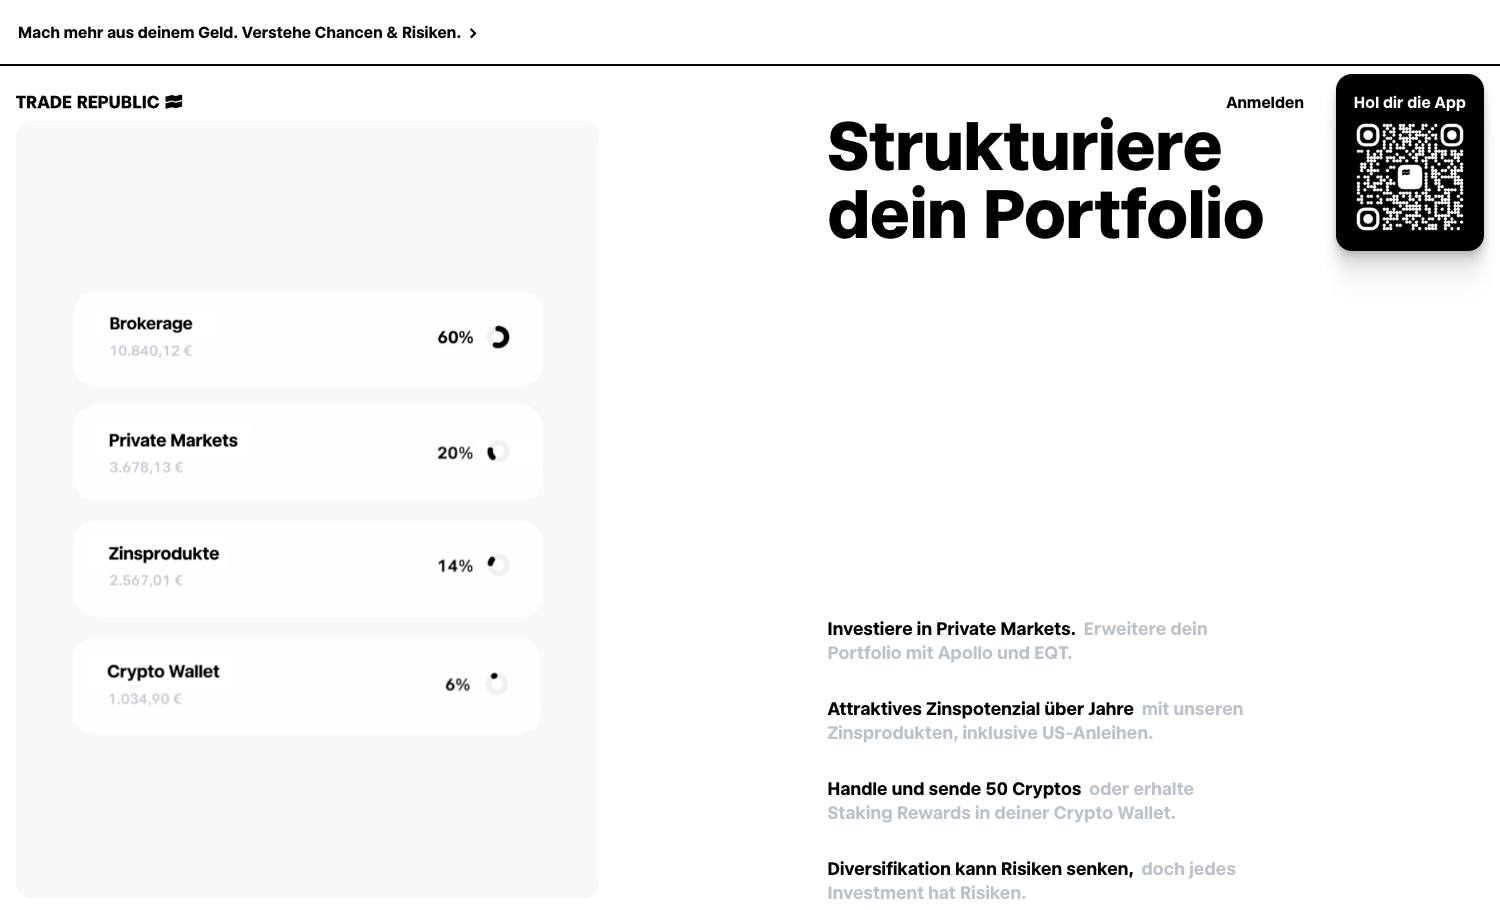Expand the banner chevron after 'Risiken.'
1500x910 pixels.
[473, 33]
